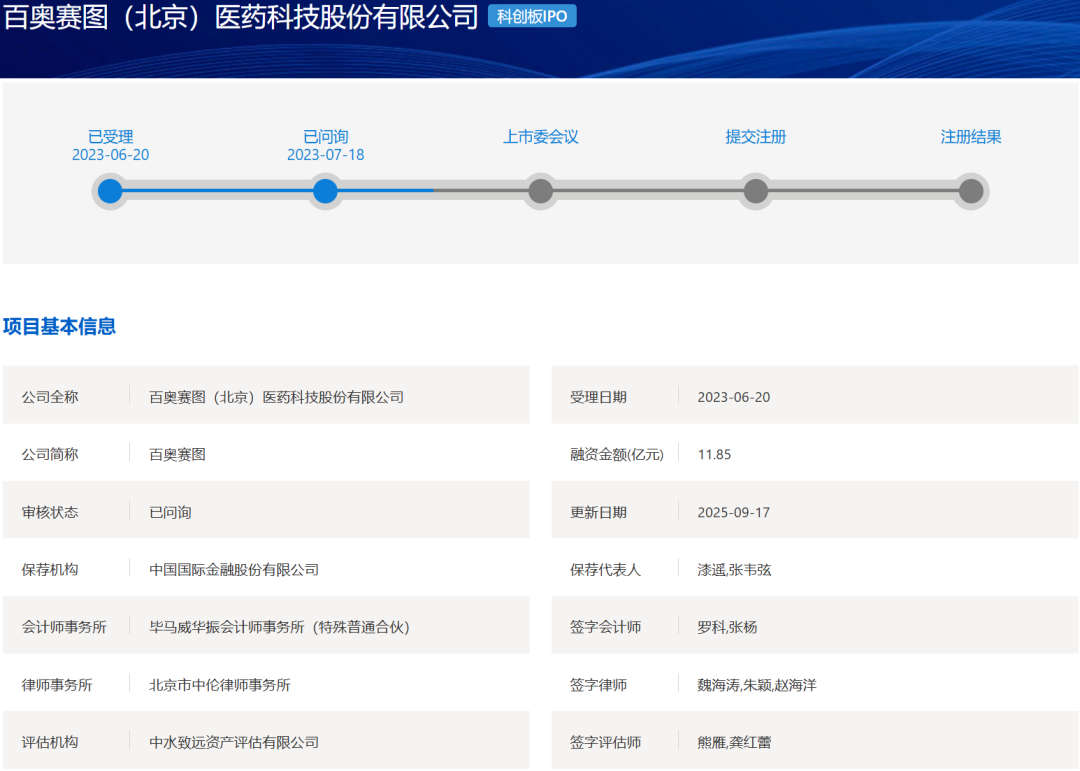
Task: Click the 保荐机构 value 中国国际金融股份有限公司
Action: (x=234, y=569)
